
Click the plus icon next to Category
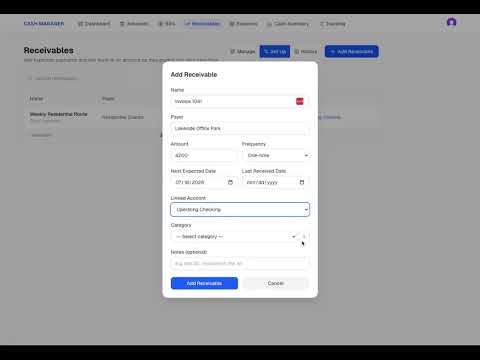(304, 237)
